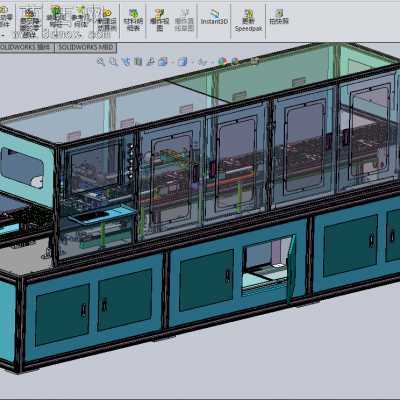Open the View Settings icon
This screenshot has width=400, height=400.
(254, 61)
